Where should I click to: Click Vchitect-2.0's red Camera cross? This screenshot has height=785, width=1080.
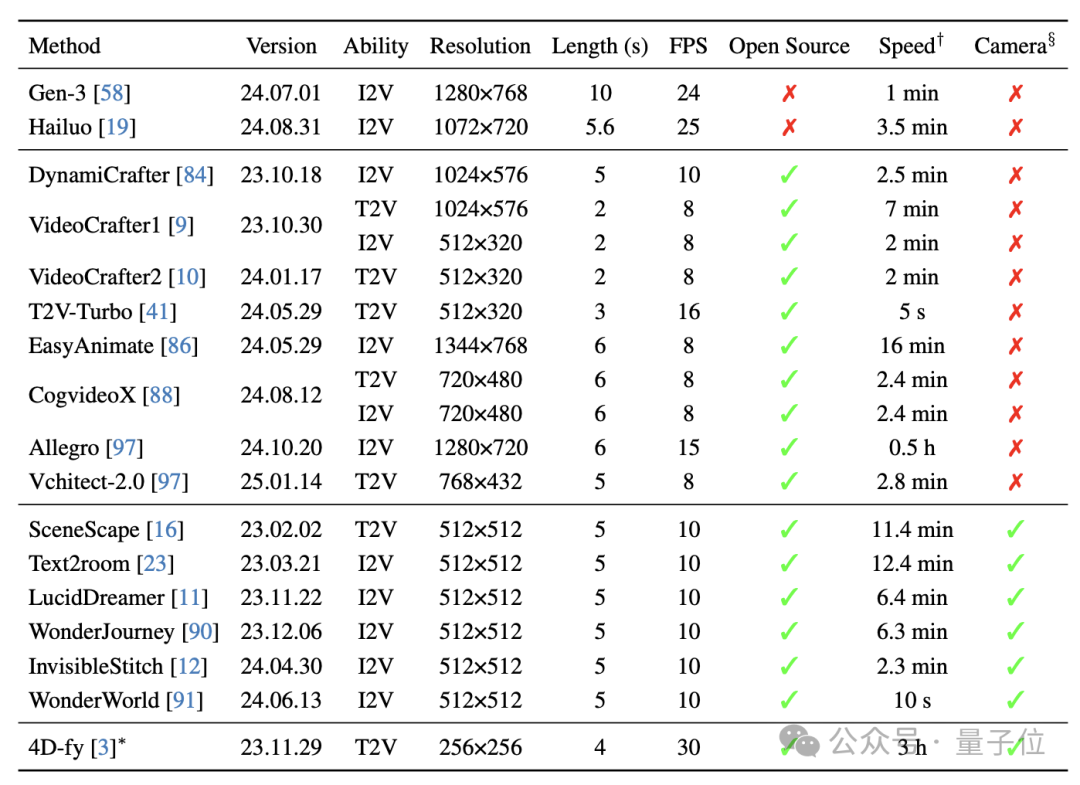[x=1015, y=481]
